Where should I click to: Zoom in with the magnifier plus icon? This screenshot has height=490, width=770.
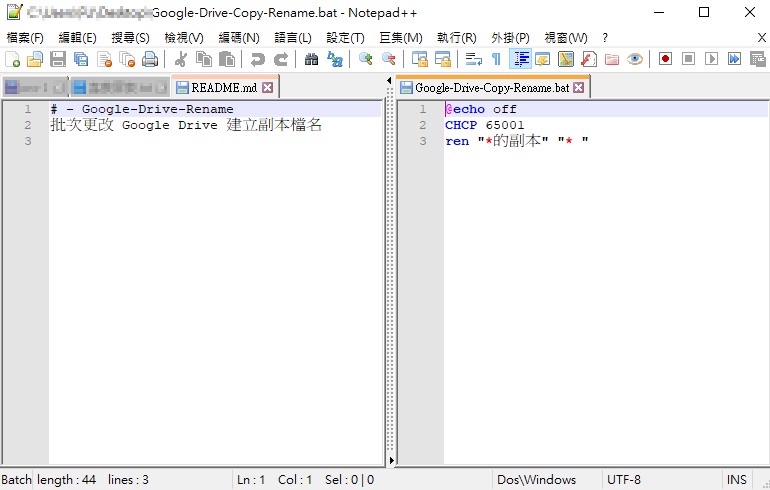coord(365,59)
